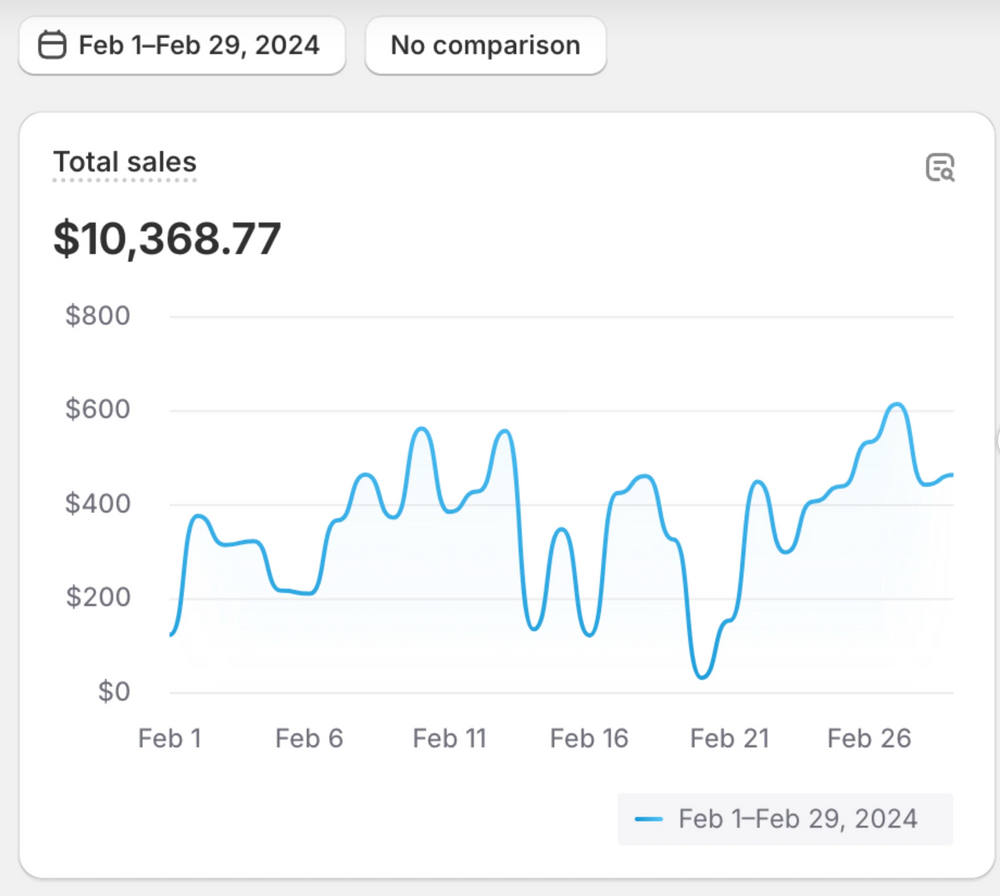Click the $200 y-axis label

pos(97,598)
